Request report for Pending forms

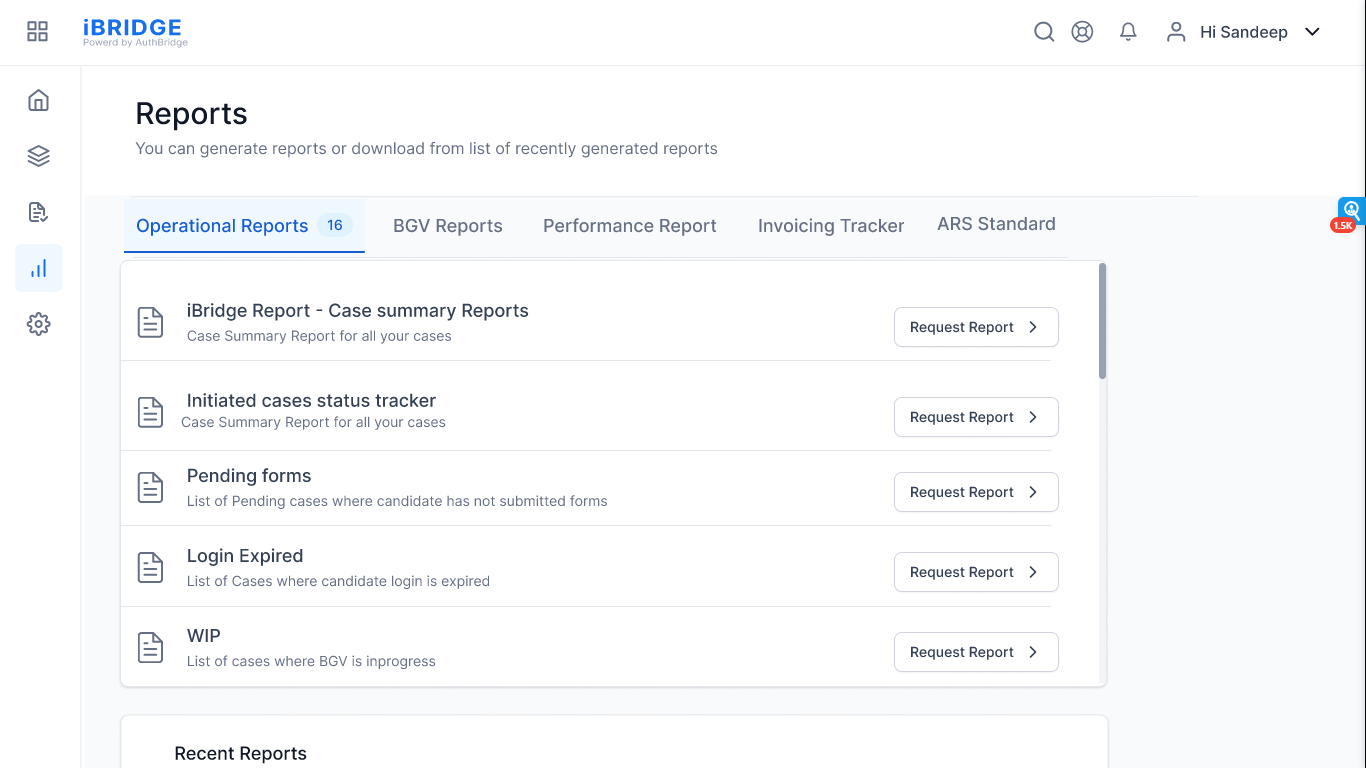(x=975, y=492)
